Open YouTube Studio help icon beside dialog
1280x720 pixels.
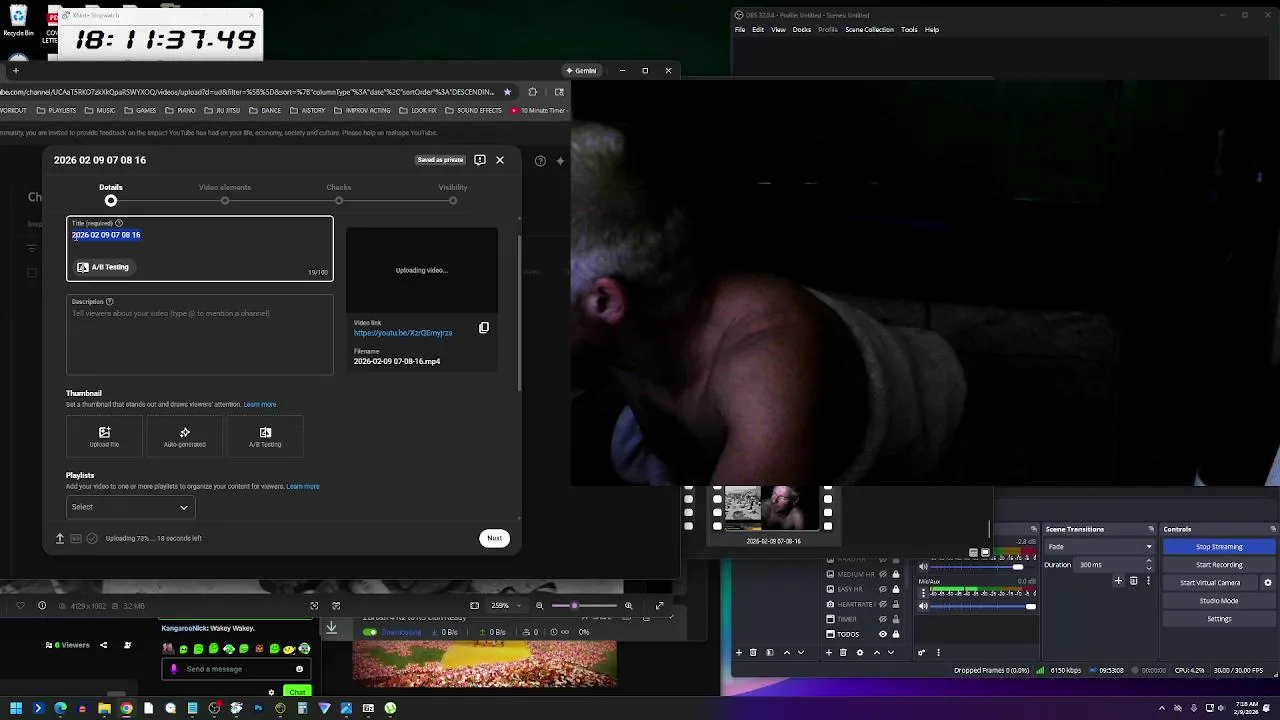(x=540, y=160)
